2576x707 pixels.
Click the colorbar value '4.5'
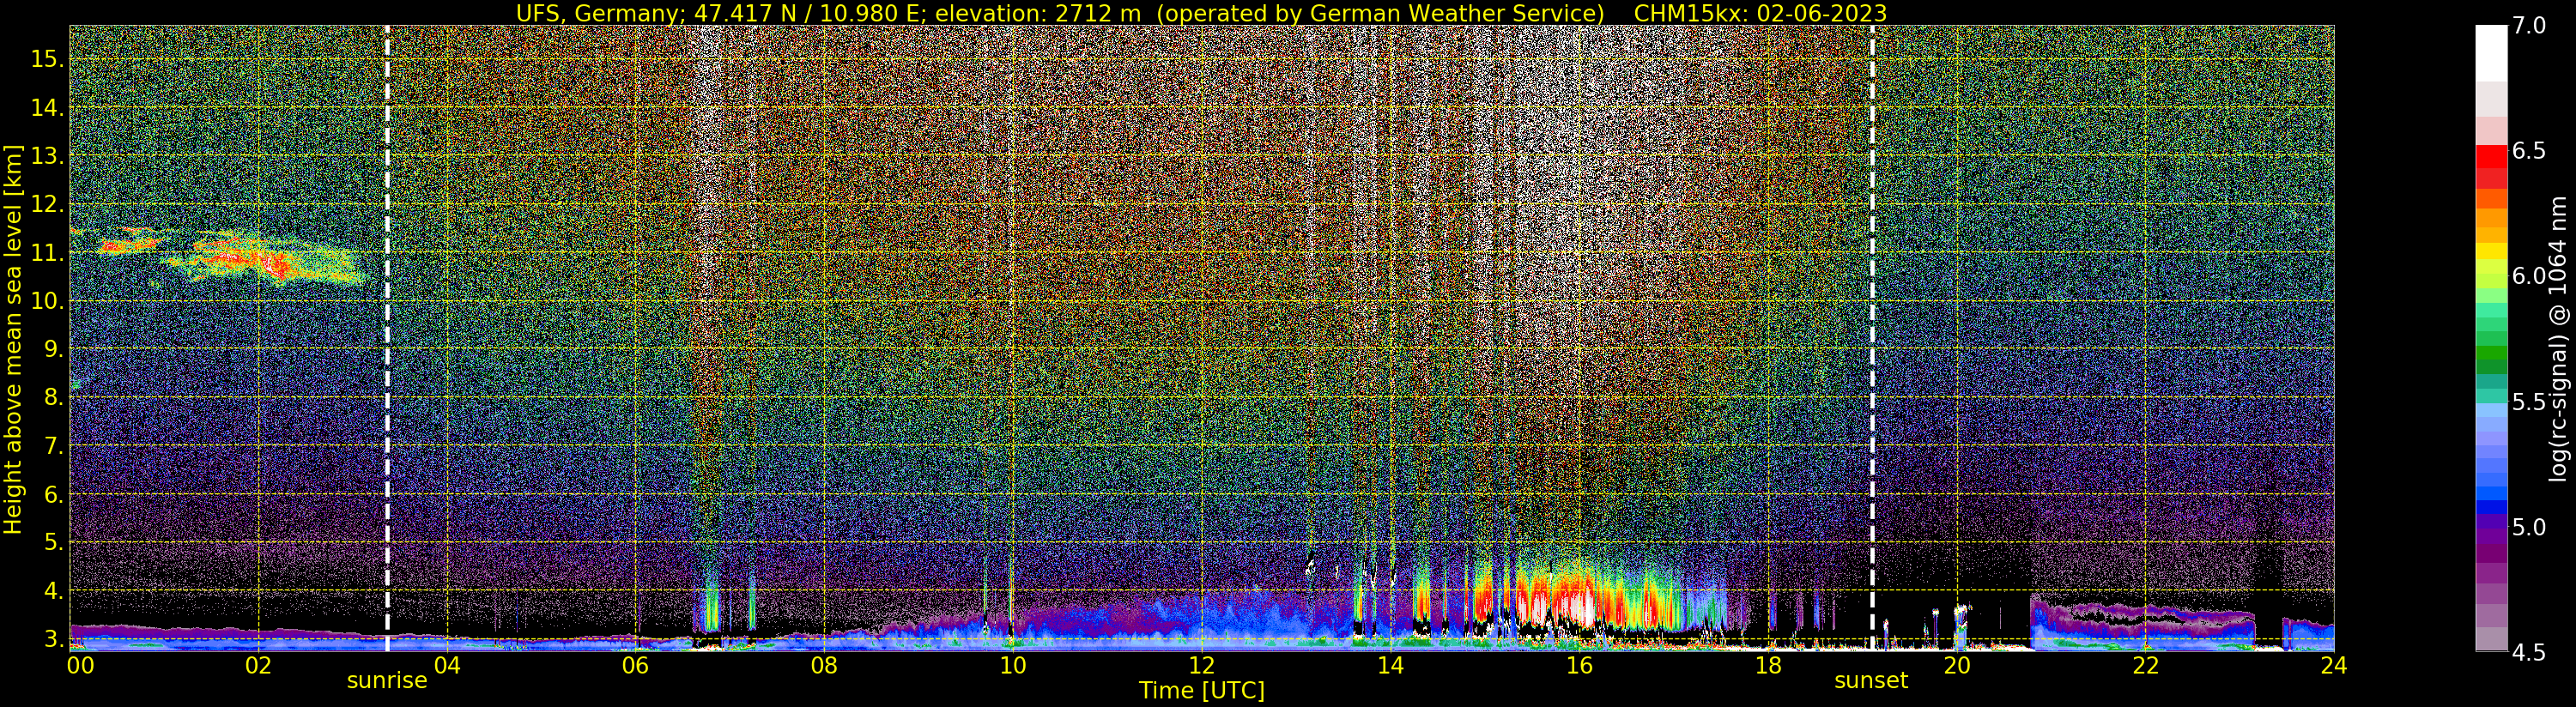click(x=2529, y=653)
